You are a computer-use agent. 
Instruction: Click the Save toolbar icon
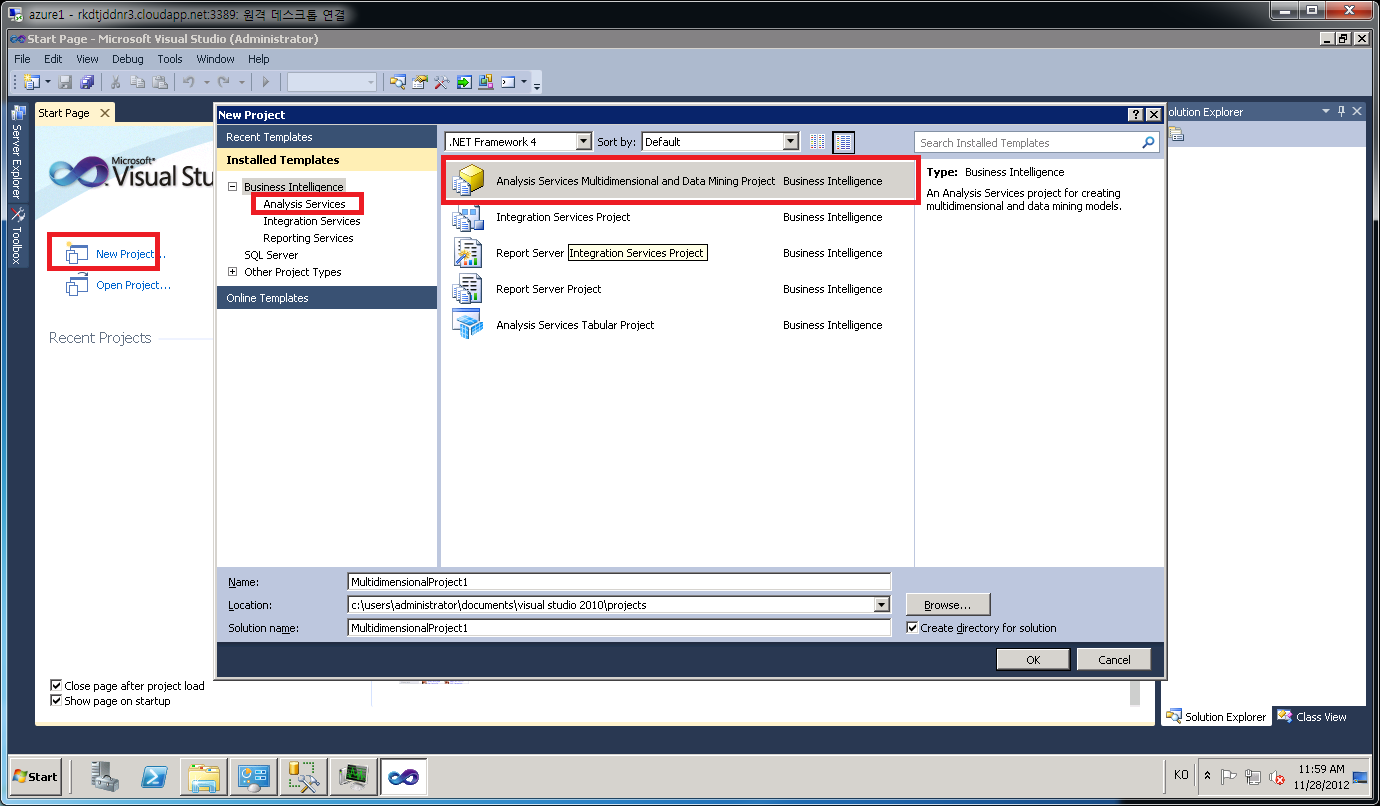[x=65, y=82]
